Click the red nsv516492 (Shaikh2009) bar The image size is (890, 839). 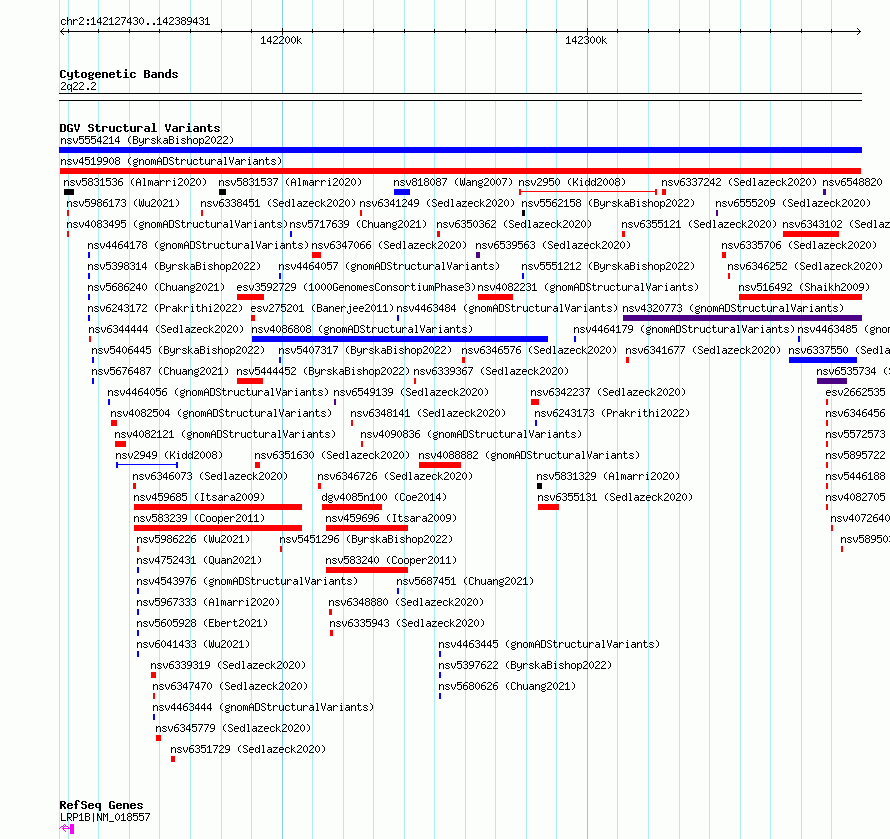coord(800,297)
